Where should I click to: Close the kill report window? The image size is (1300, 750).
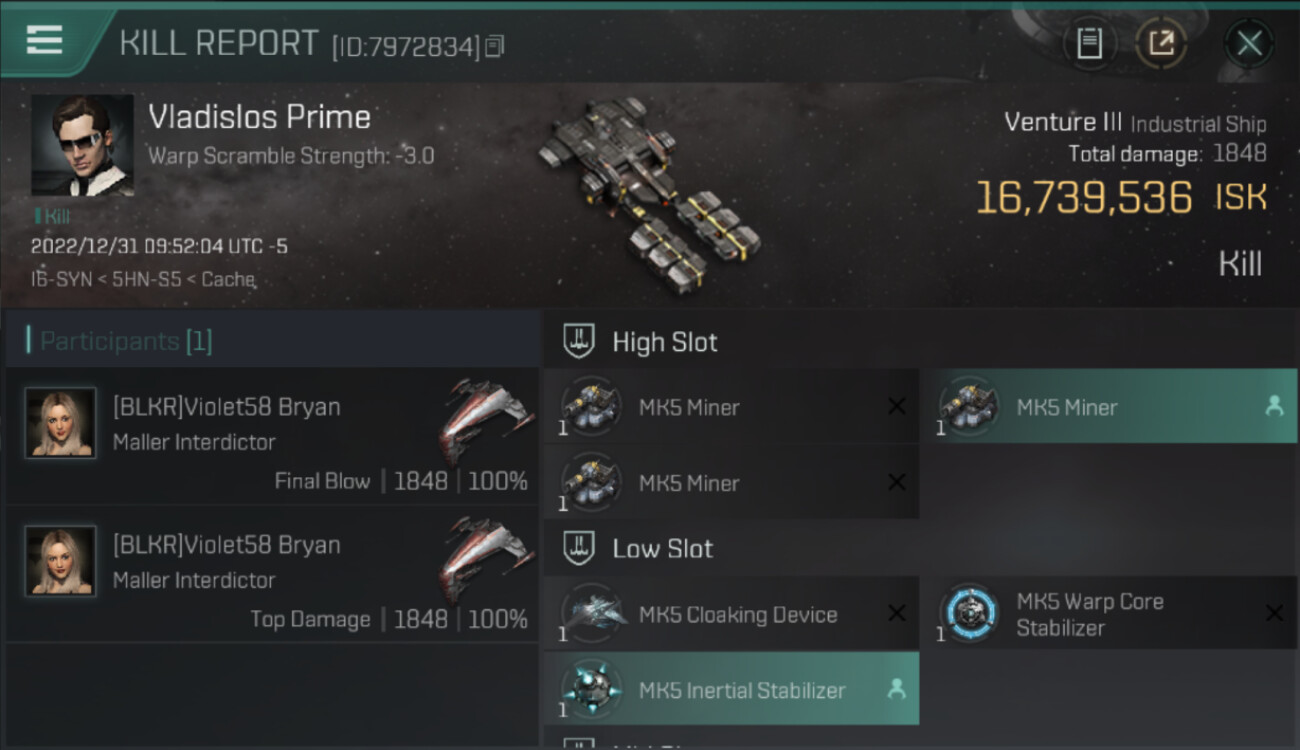pyautogui.click(x=1249, y=43)
